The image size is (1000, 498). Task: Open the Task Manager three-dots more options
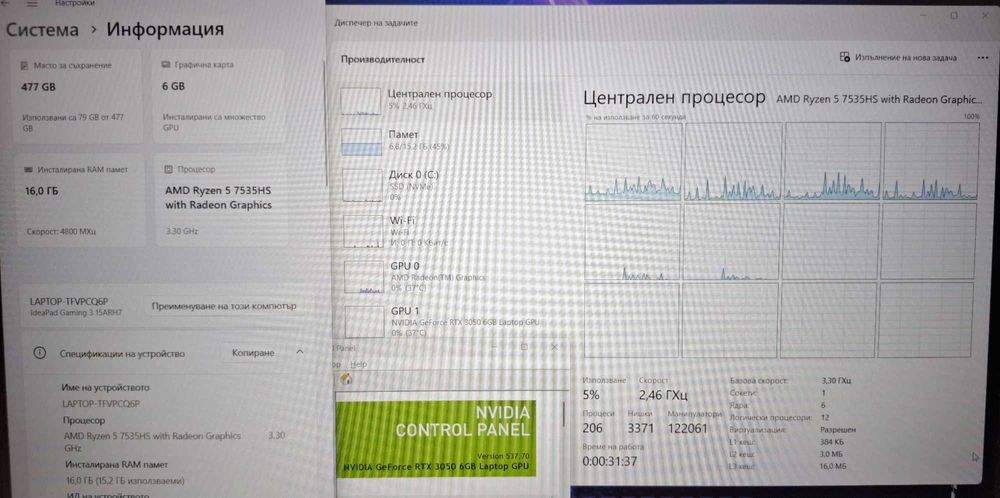point(982,57)
